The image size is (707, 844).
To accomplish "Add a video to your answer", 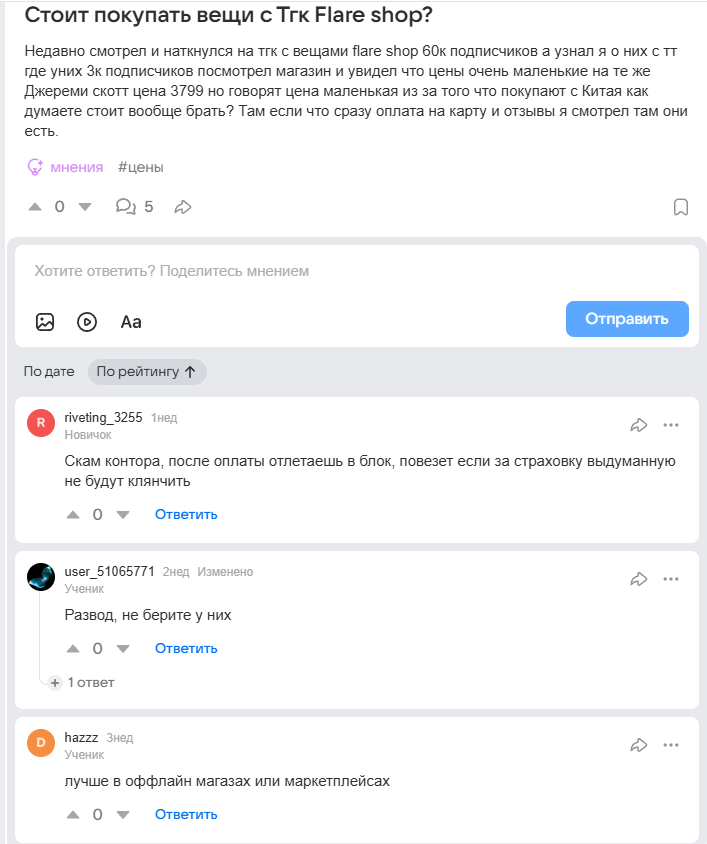I will point(87,321).
